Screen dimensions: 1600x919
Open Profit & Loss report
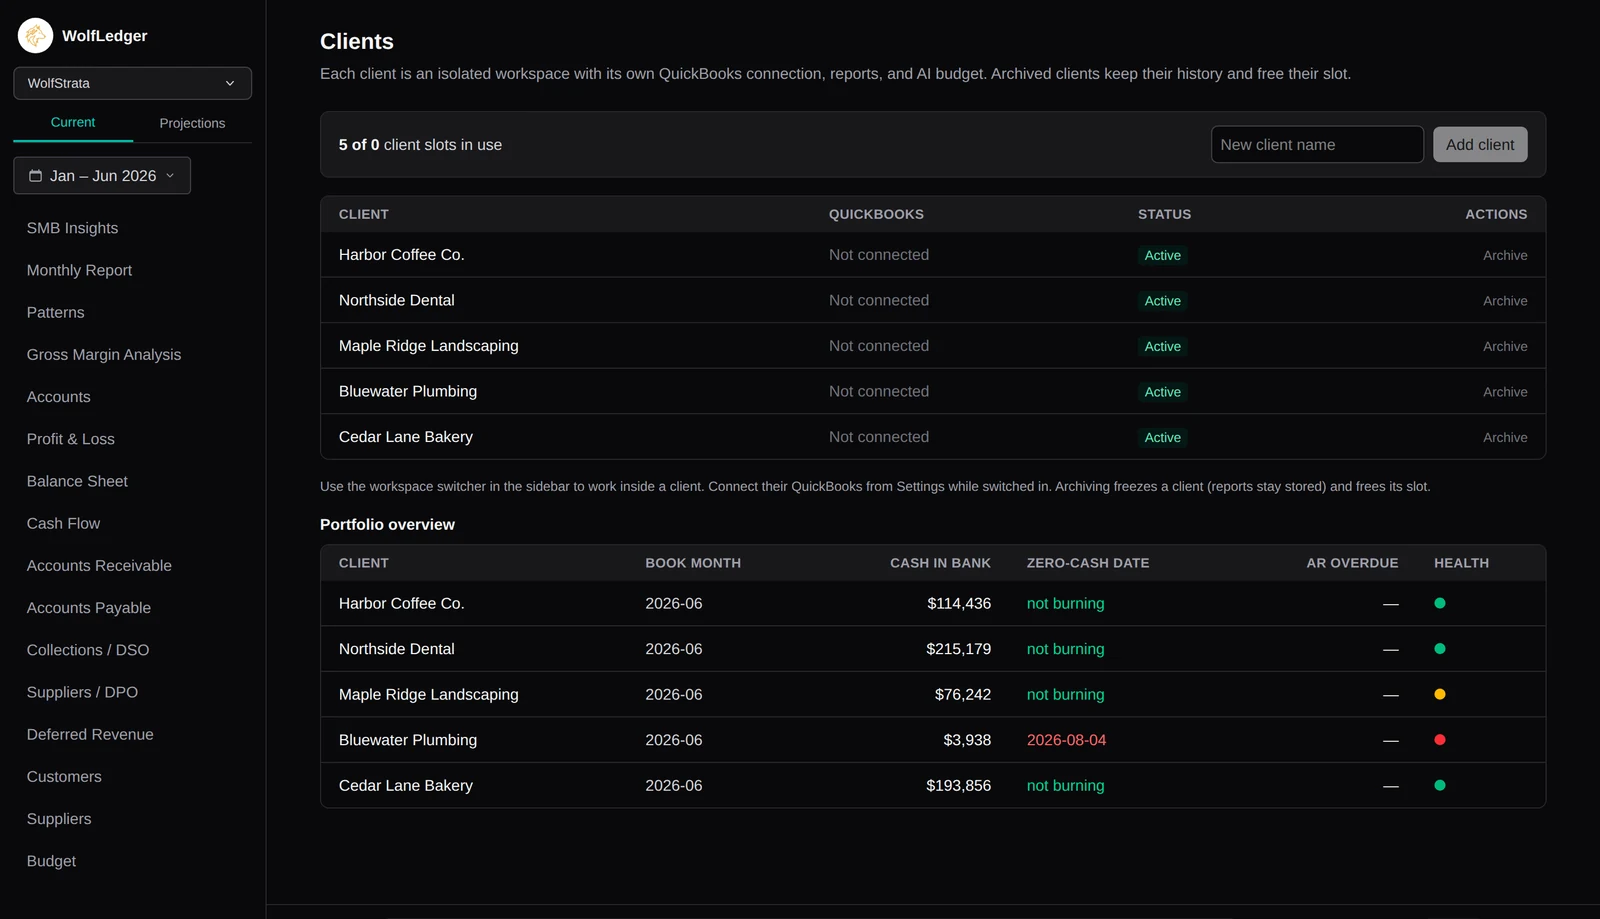(70, 439)
